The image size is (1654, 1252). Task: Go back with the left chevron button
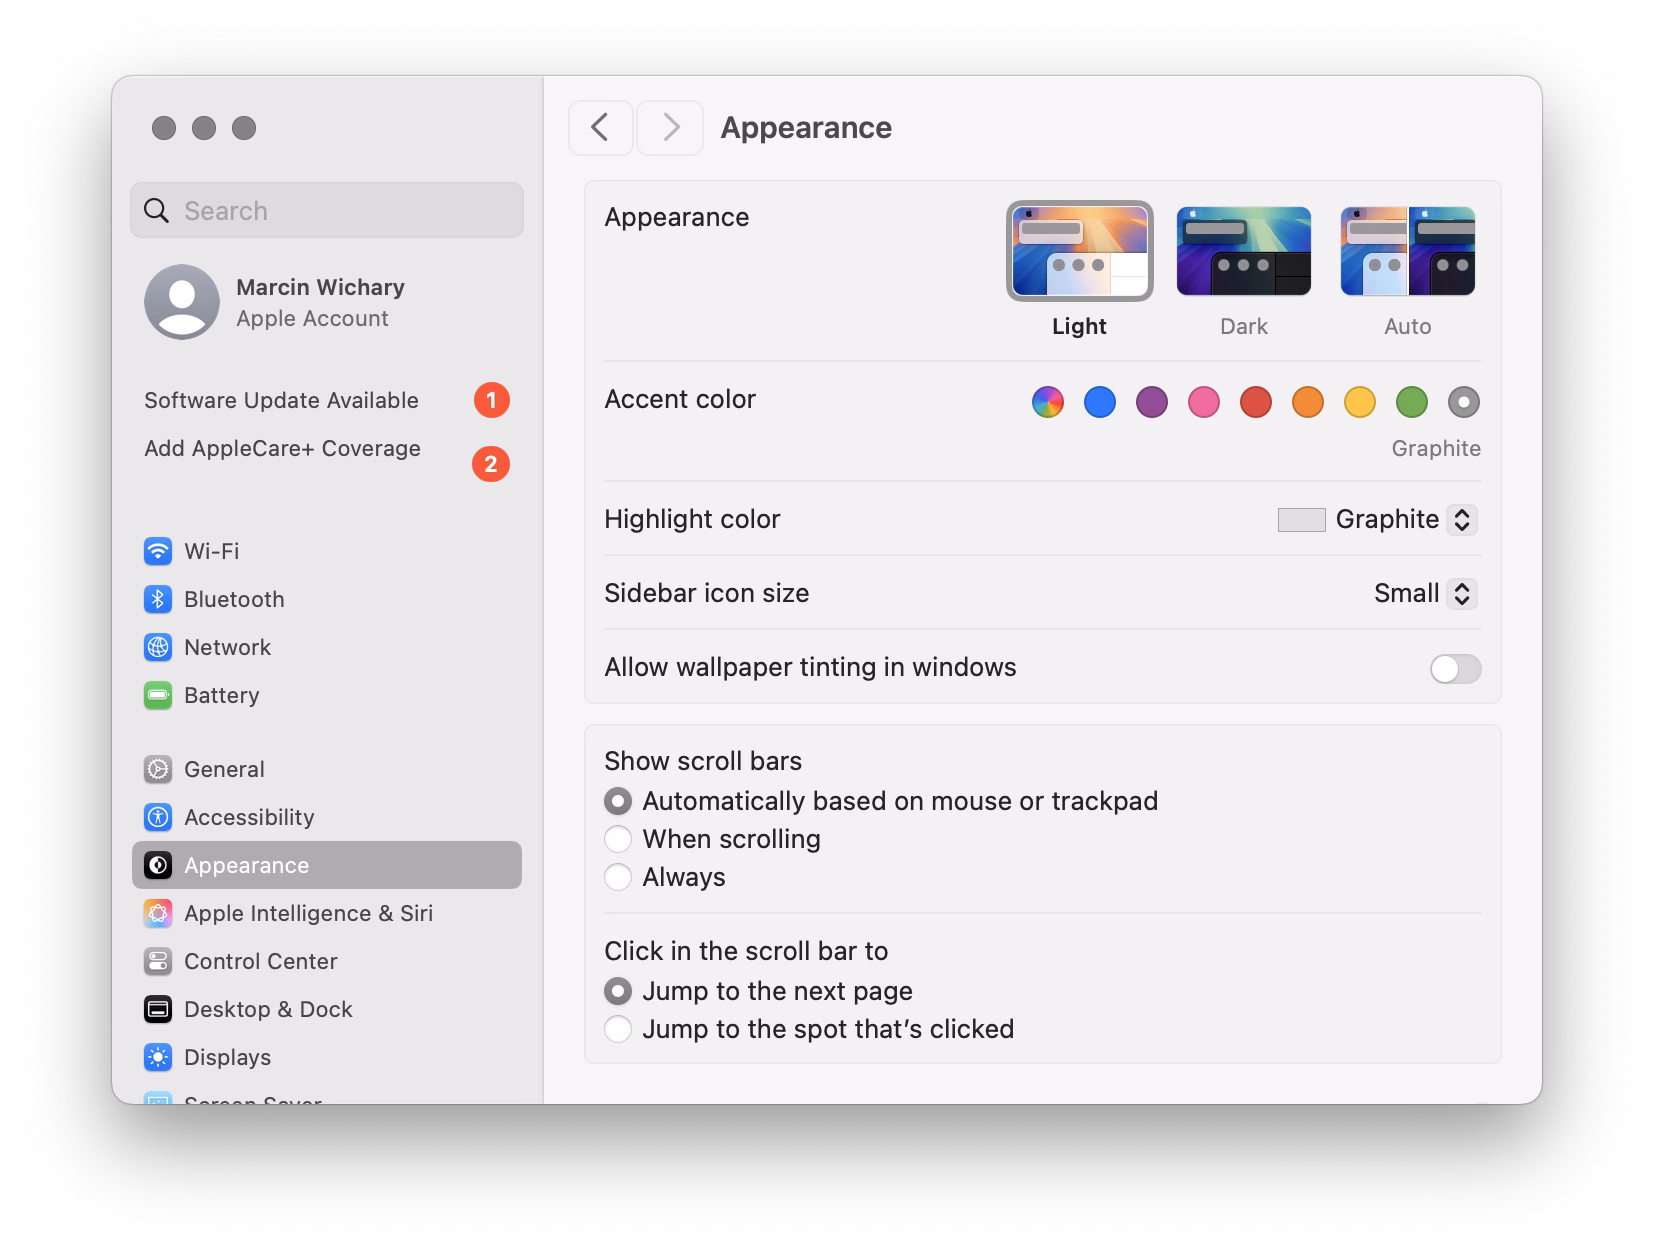tap(600, 128)
